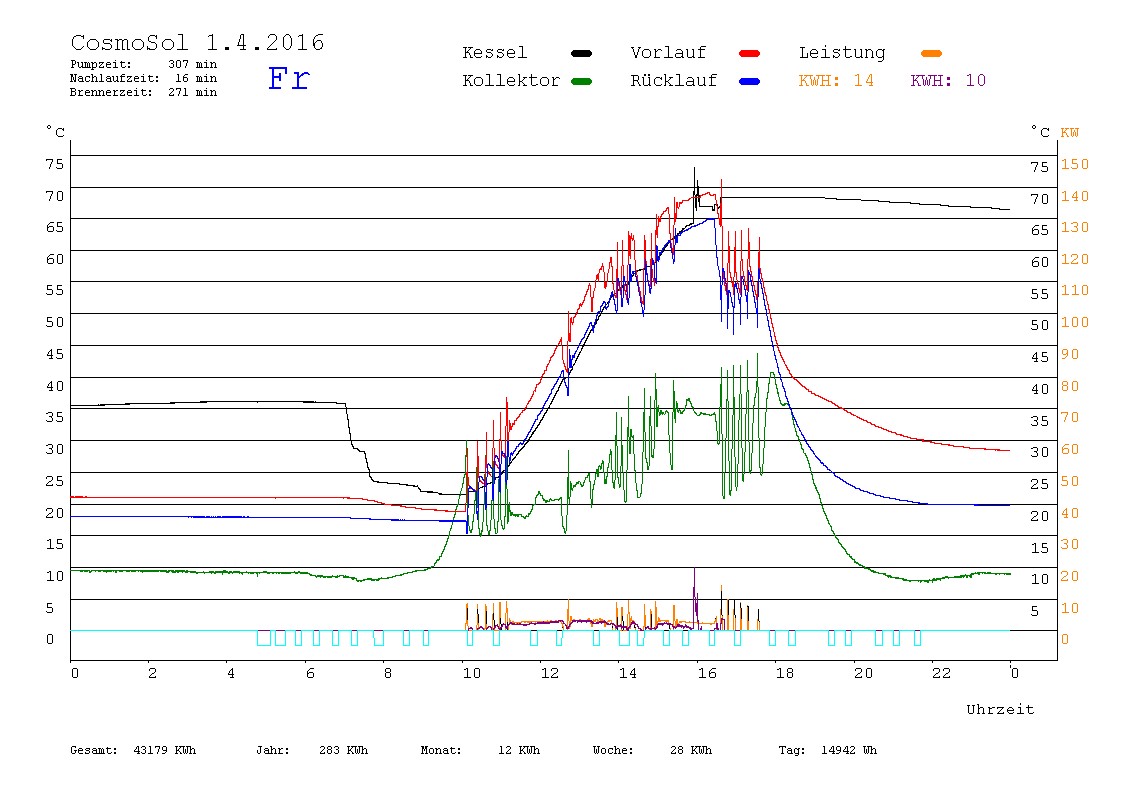
Task: Click the "Leistung" legend label
Action: pyautogui.click(x=842, y=53)
